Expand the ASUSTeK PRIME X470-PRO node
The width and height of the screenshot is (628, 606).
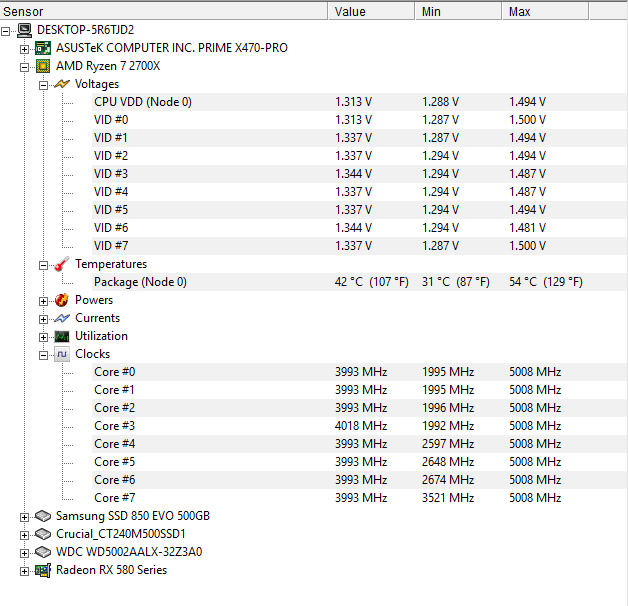(24, 49)
